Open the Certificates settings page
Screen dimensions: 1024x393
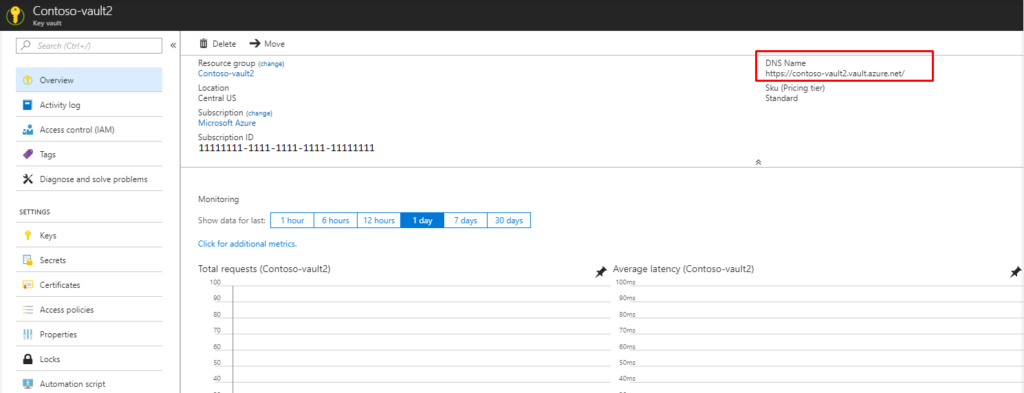click(89, 285)
